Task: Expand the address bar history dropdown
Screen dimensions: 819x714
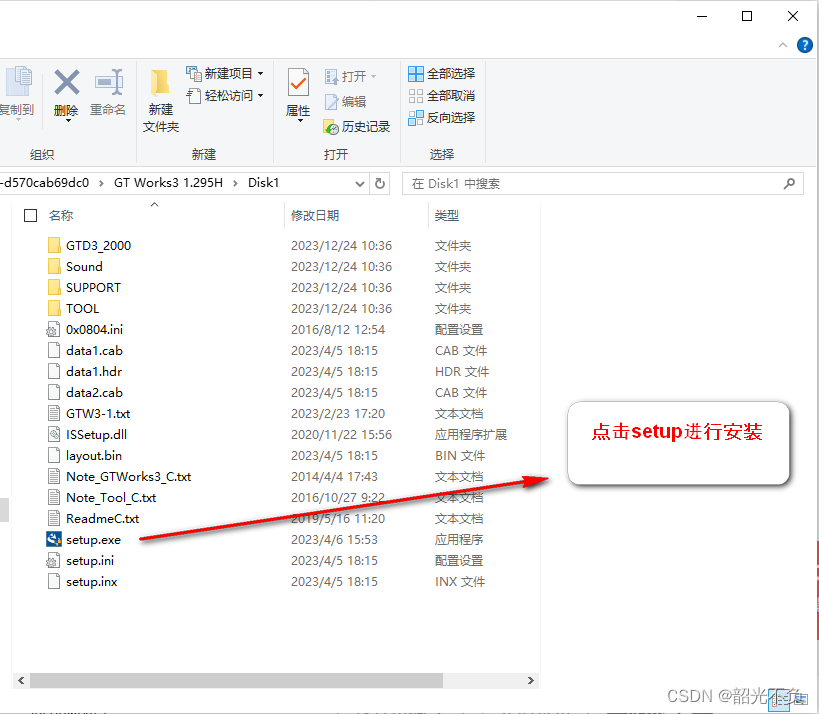Action: (x=359, y=184)
